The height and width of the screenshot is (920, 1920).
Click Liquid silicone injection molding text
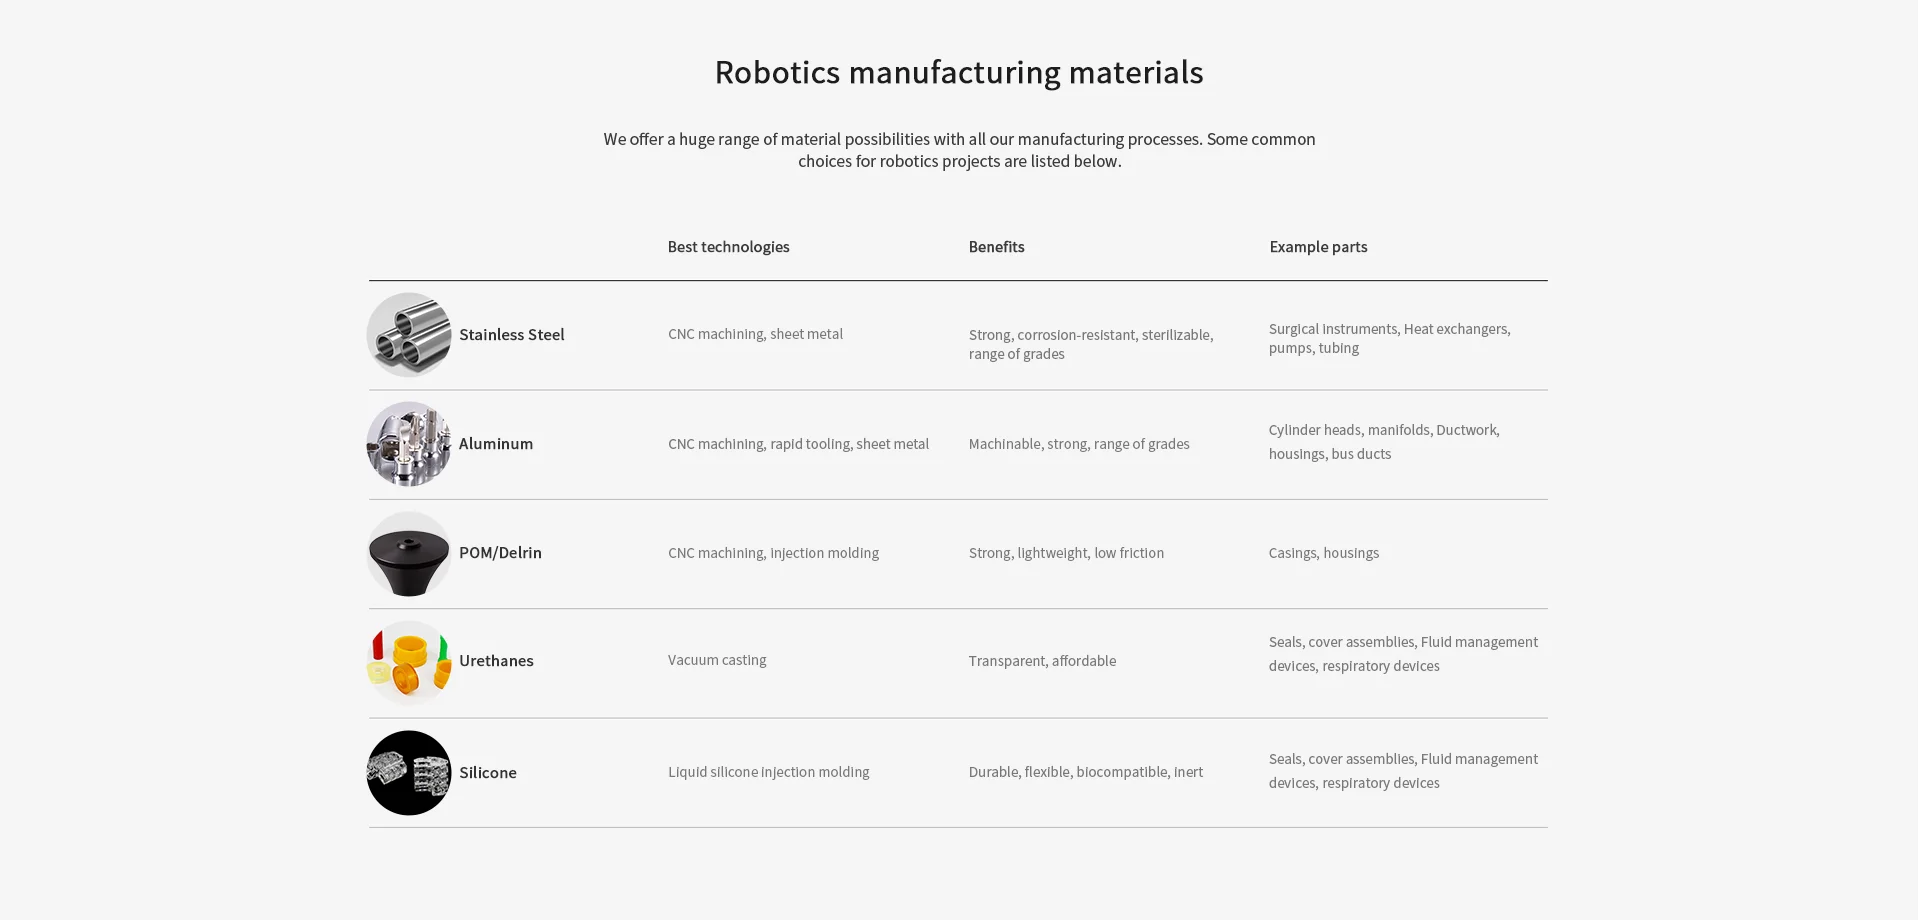pyautogui.click(x=768, y=772)
